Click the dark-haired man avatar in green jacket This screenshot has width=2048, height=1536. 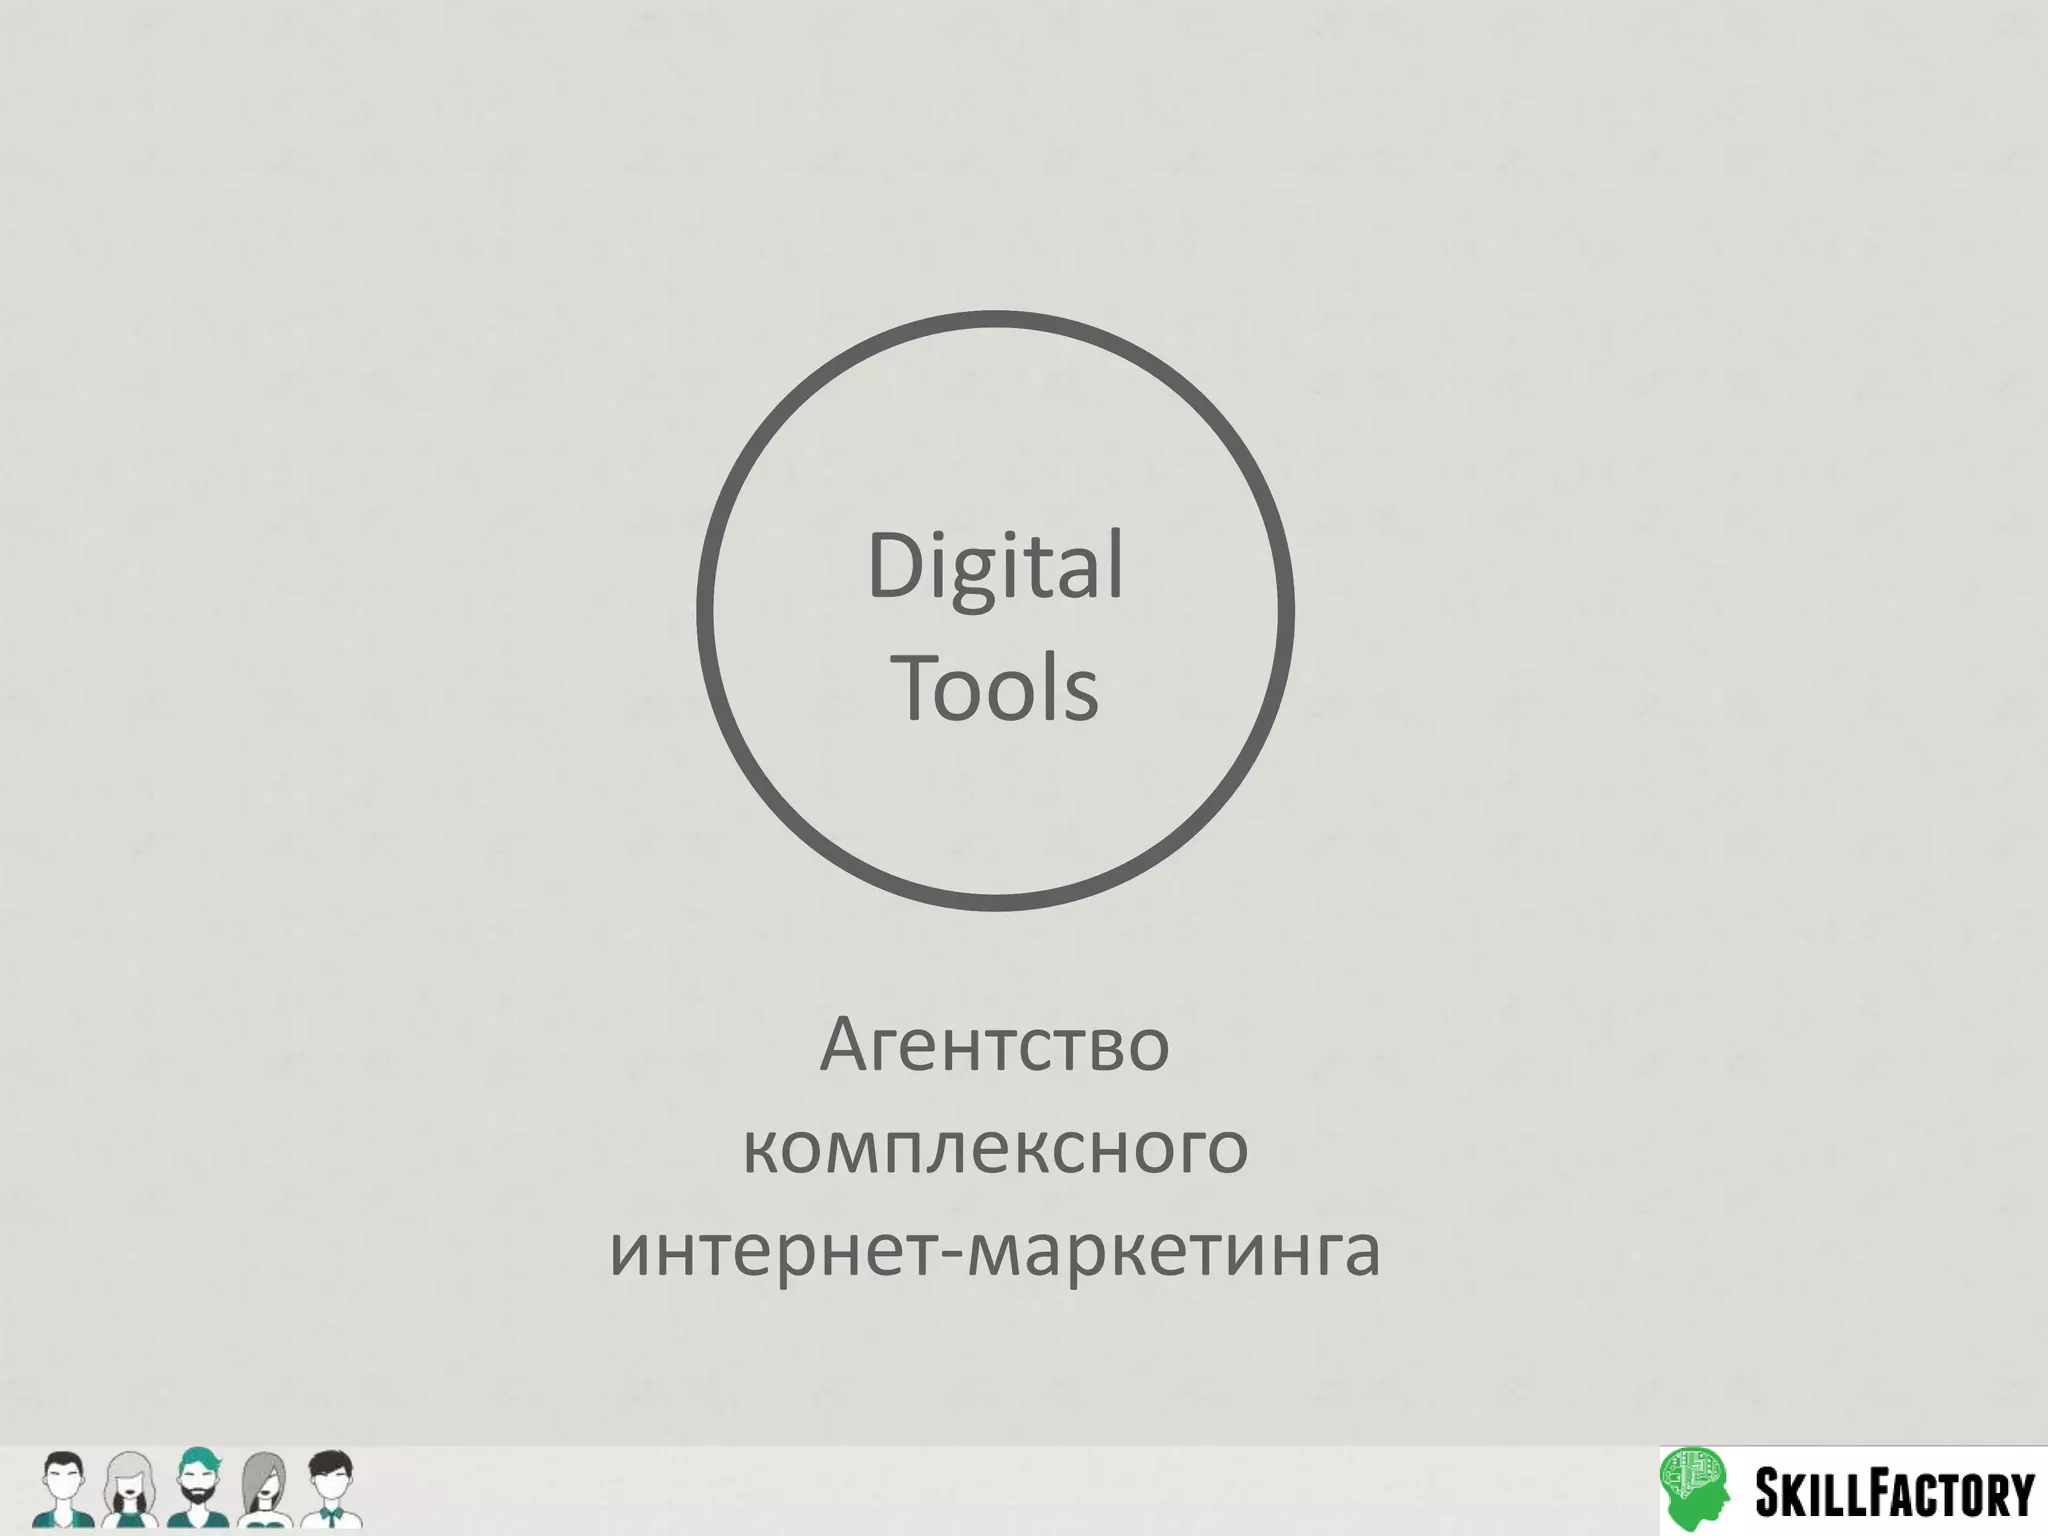[63, 1488]
